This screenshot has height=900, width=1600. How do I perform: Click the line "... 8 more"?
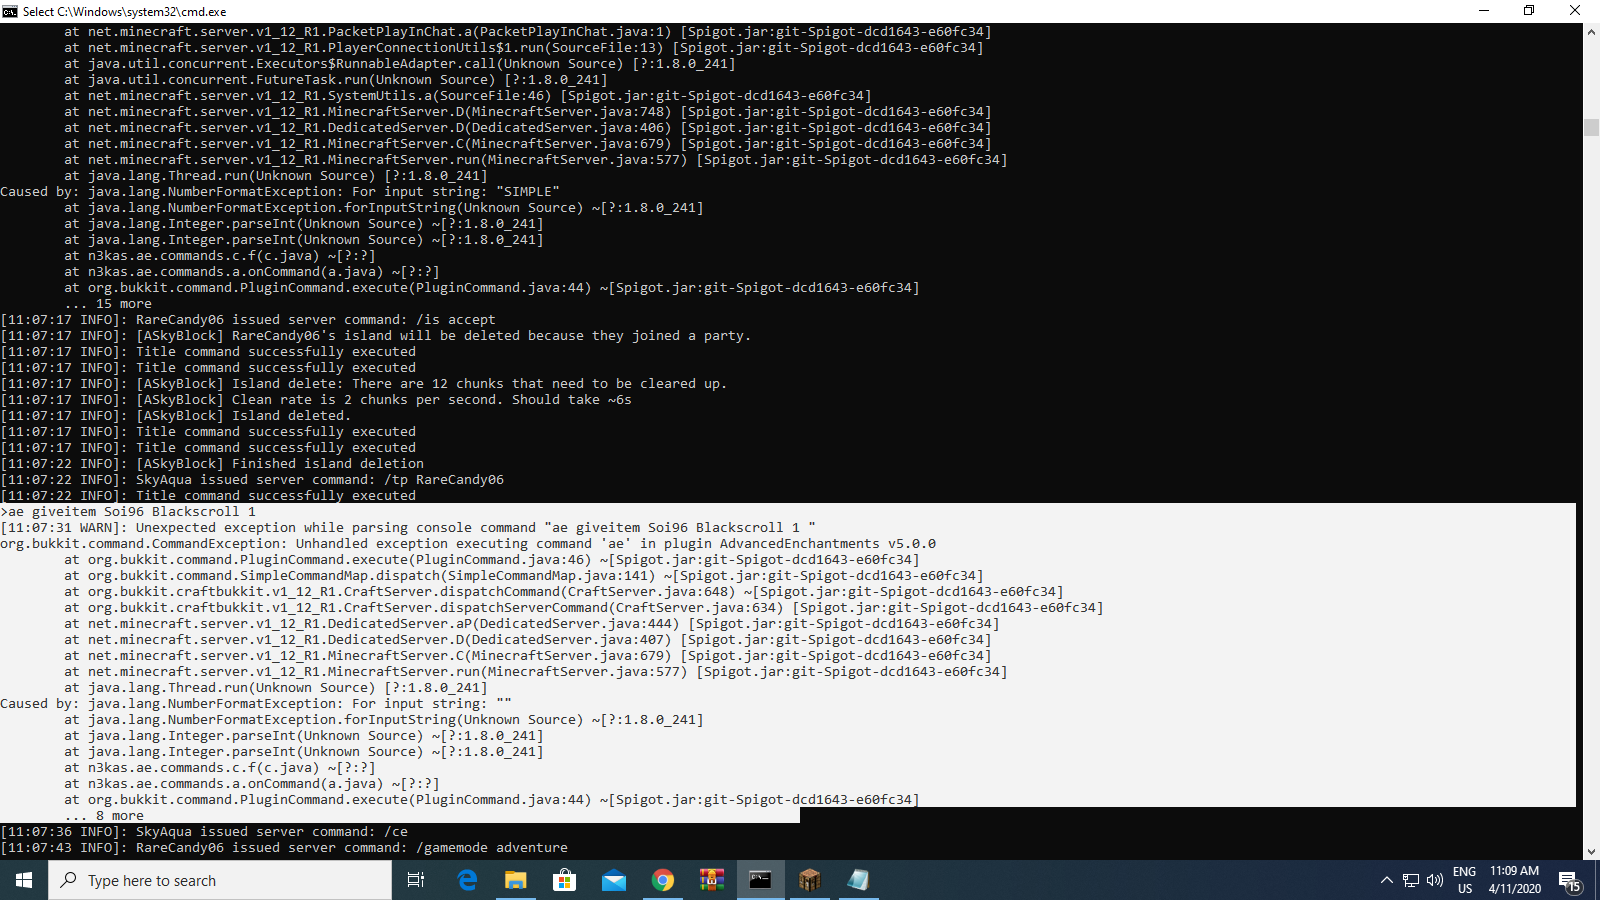pyautogui.click(x=104, y=816)
